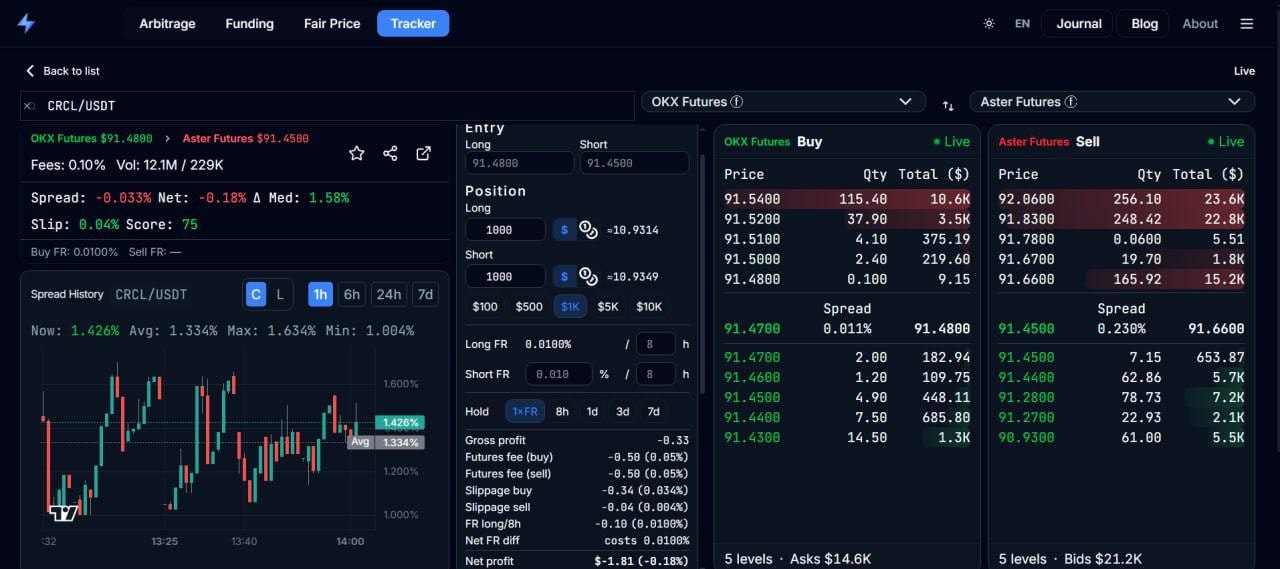Toggle the light/dark theme sun icon
The height and width of the screenshot is (569, 1280).
click(x=989, y=24)
